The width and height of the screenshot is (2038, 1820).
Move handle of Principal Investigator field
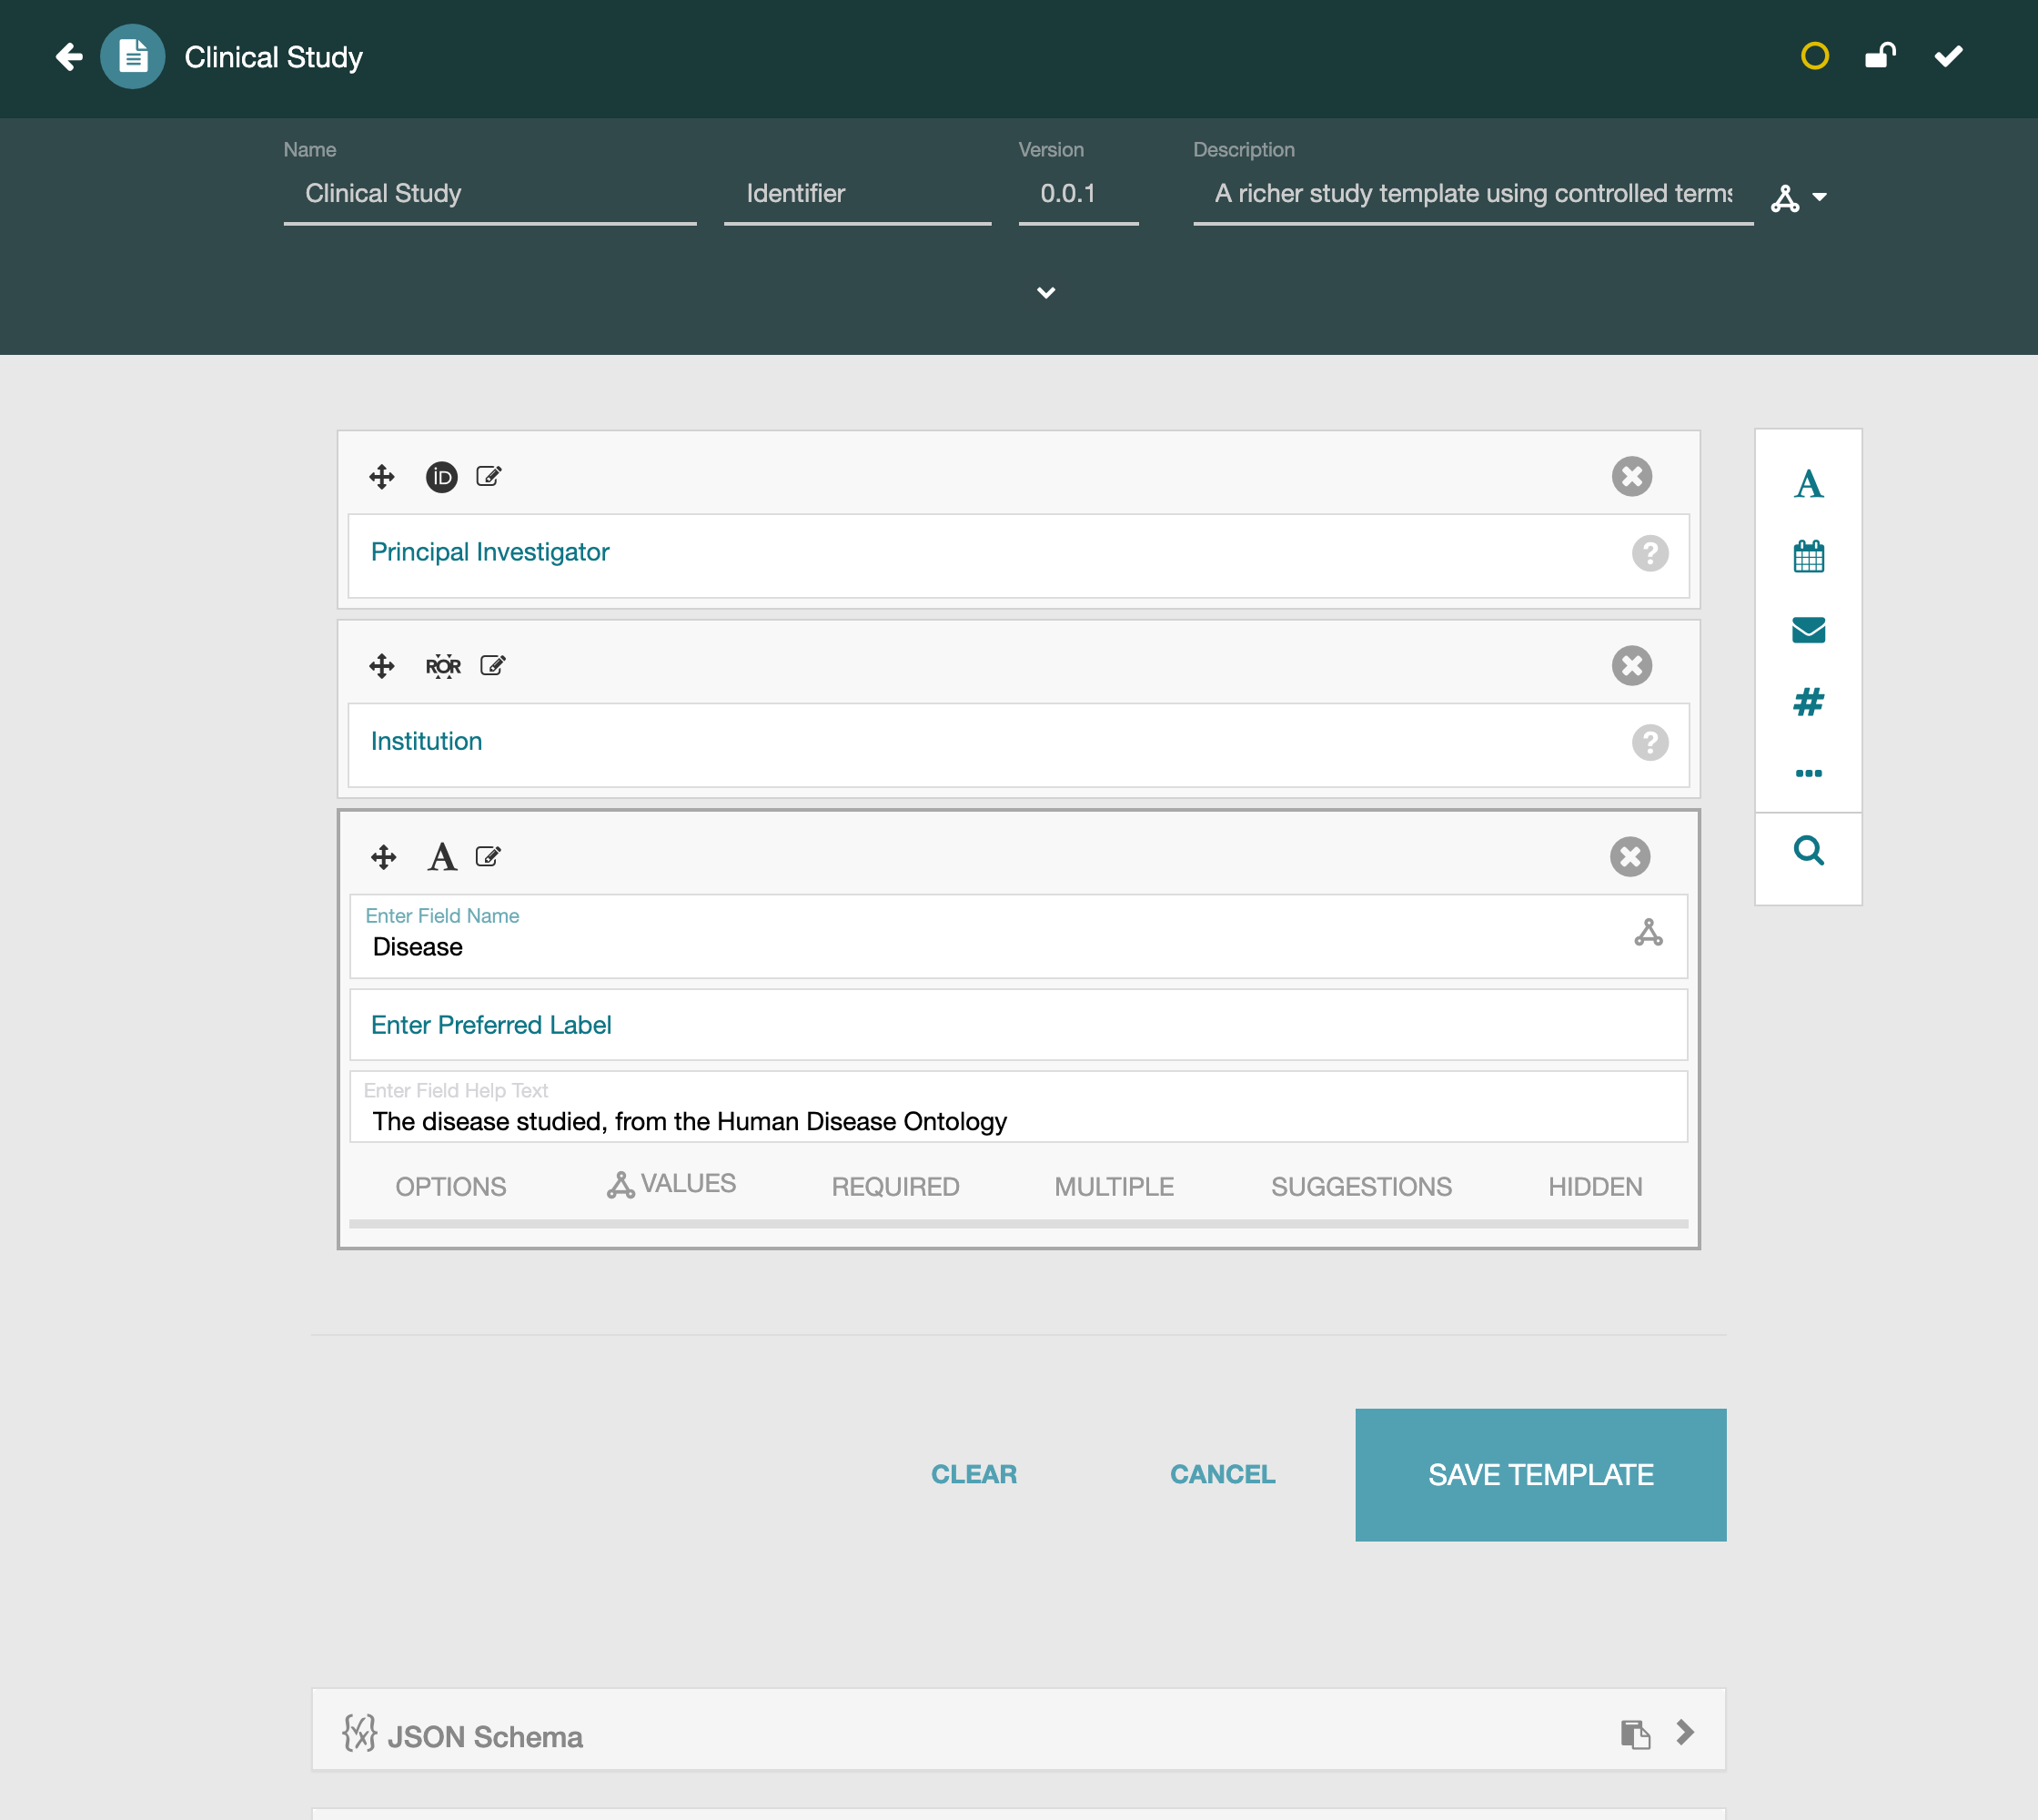click(x=382, y=476)
